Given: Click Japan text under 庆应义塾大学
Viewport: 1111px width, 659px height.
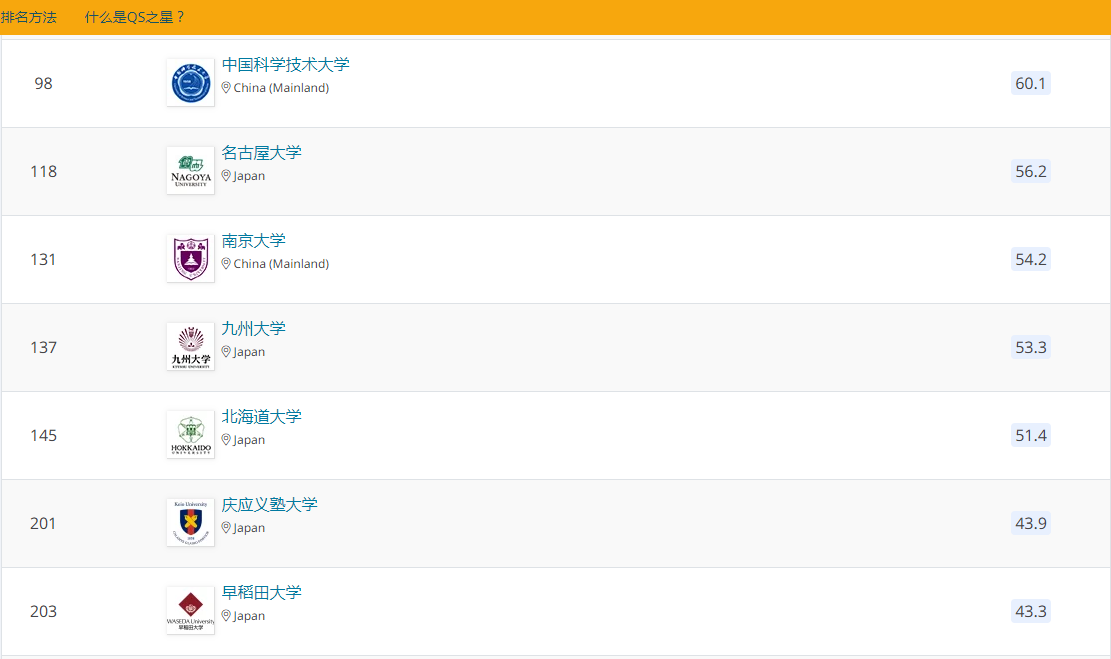Looking at the screenshot, I should [249, 527].
